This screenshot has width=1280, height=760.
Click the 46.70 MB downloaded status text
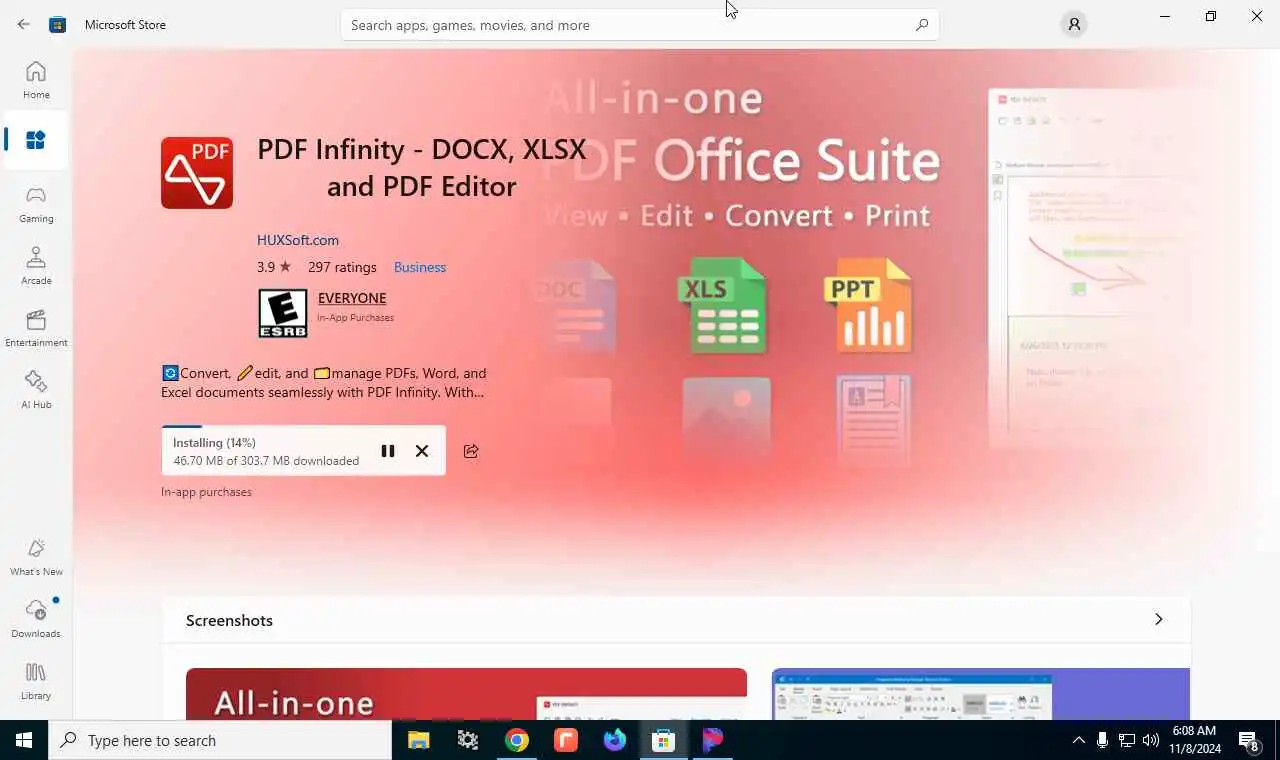[x=266, y=461]
